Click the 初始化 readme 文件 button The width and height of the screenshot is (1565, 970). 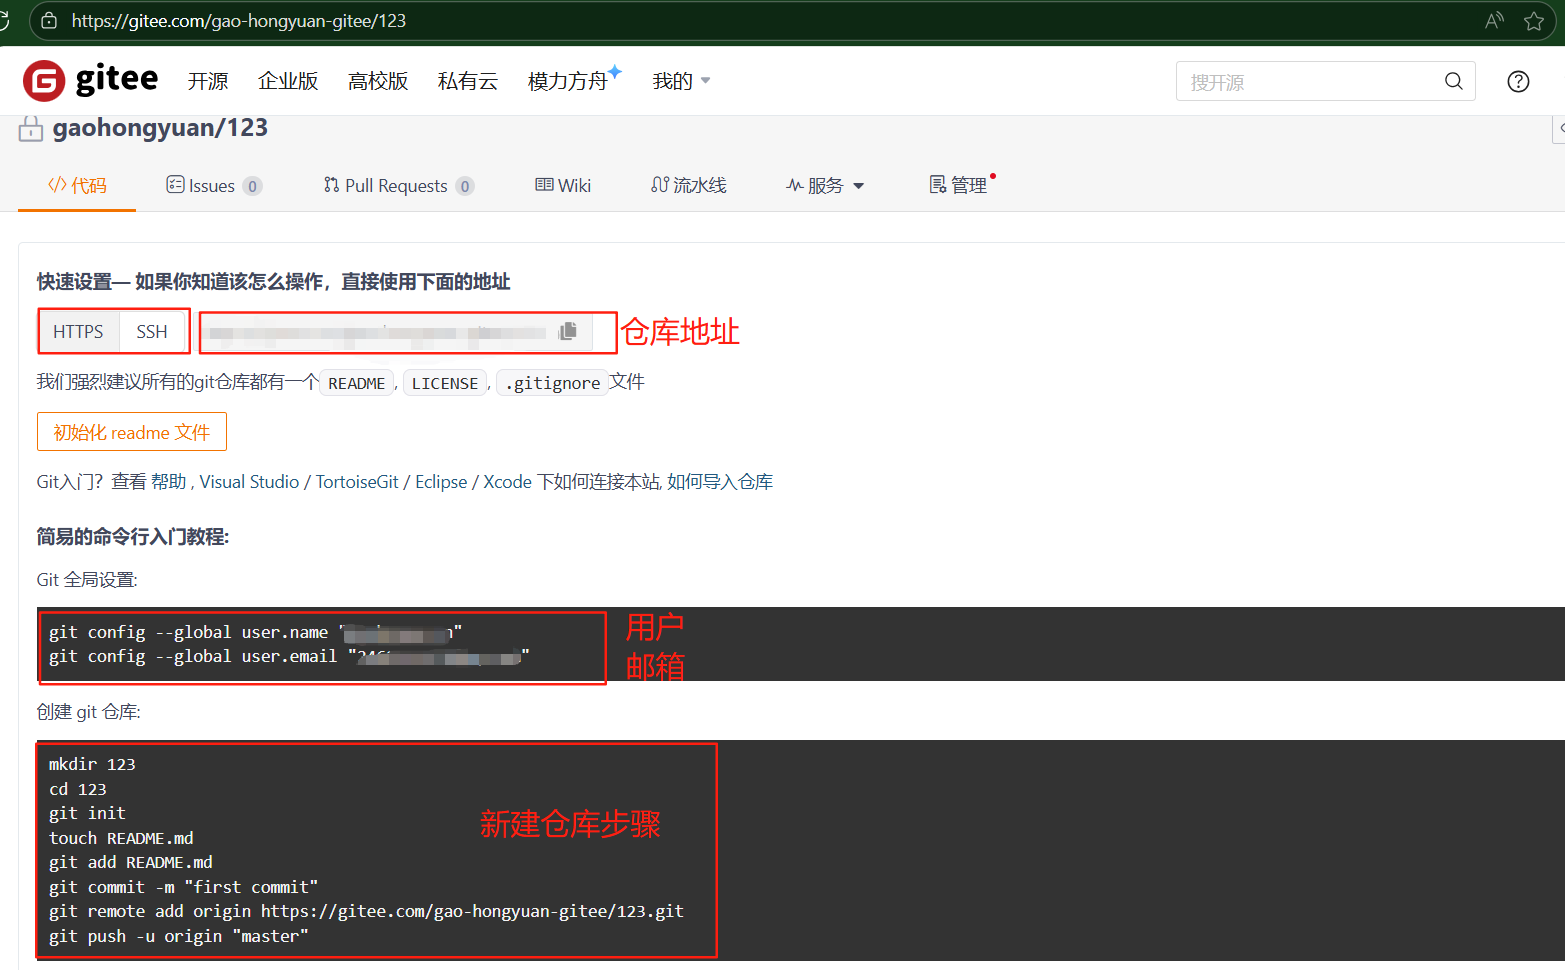click(x=132, y=432)
